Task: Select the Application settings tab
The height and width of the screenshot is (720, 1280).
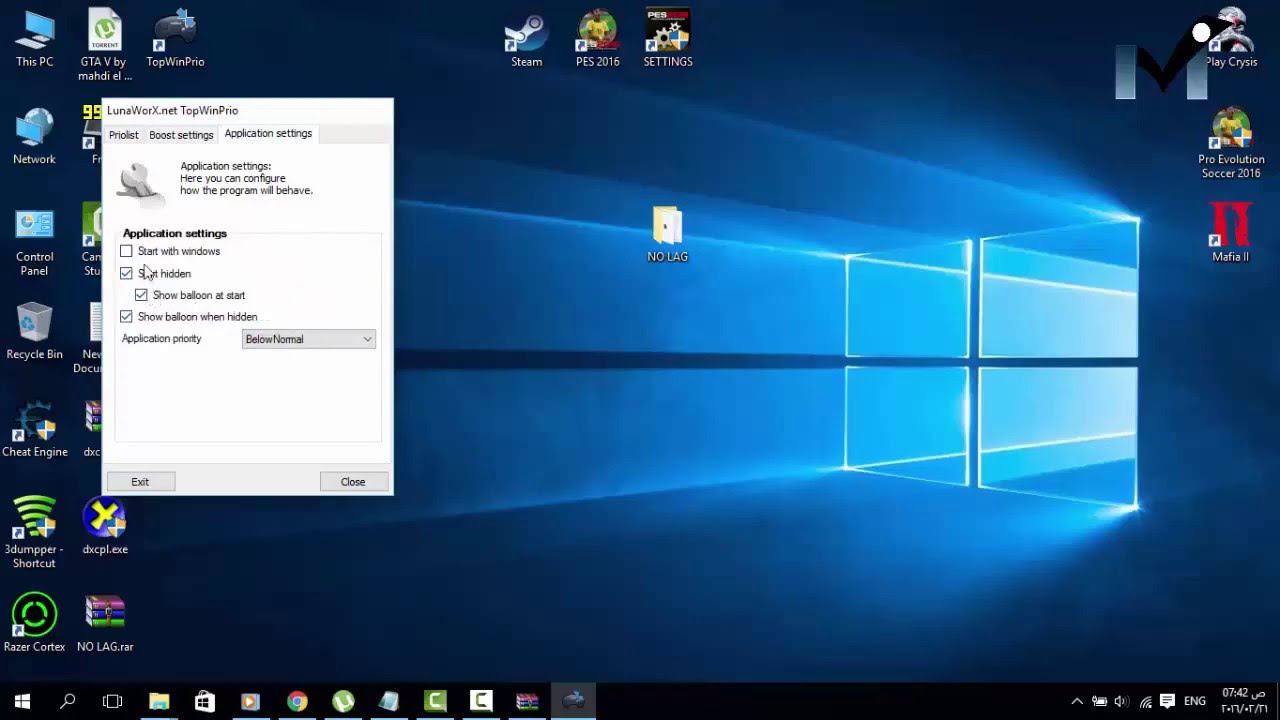Action: coord(268,133)
